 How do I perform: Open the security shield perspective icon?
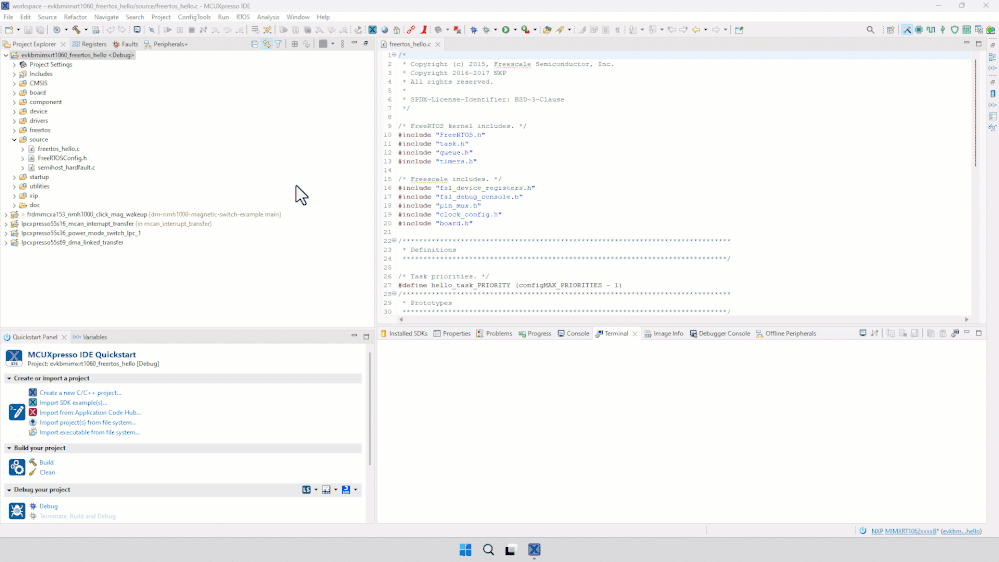click(954, 30)
